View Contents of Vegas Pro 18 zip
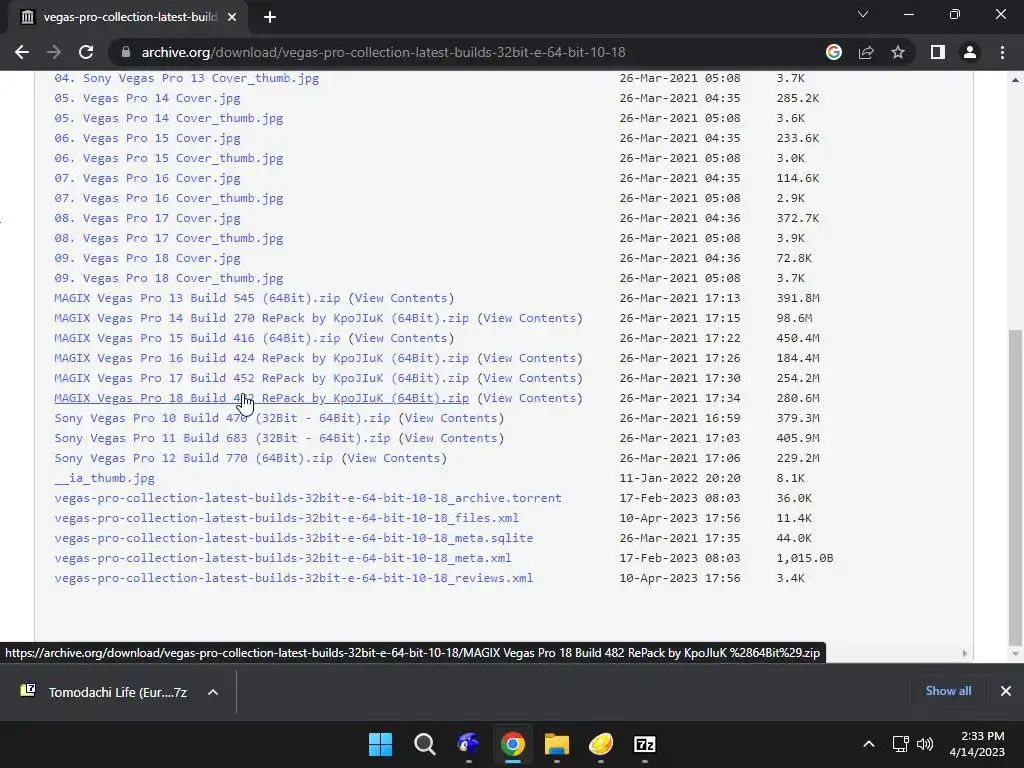This screenshot has width=1024, height=768. click(x=530, y=398)
